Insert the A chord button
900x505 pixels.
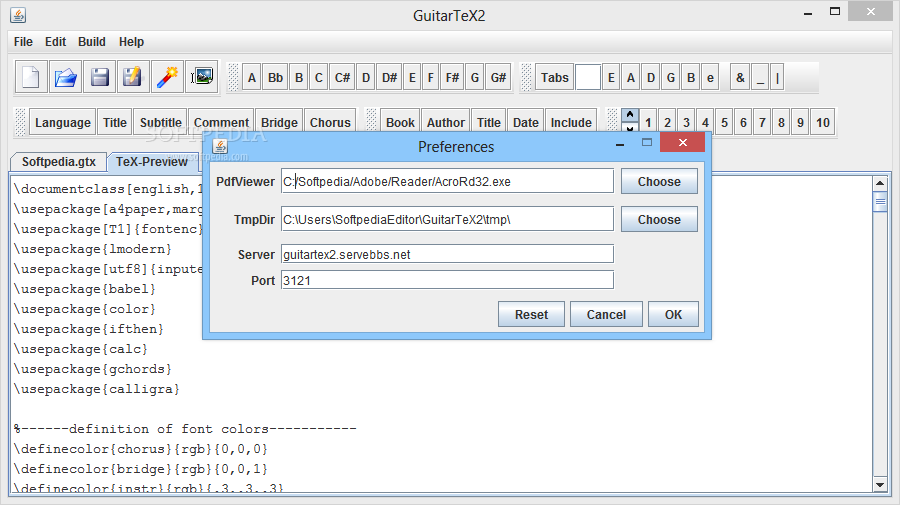click(x=252, y=77)
